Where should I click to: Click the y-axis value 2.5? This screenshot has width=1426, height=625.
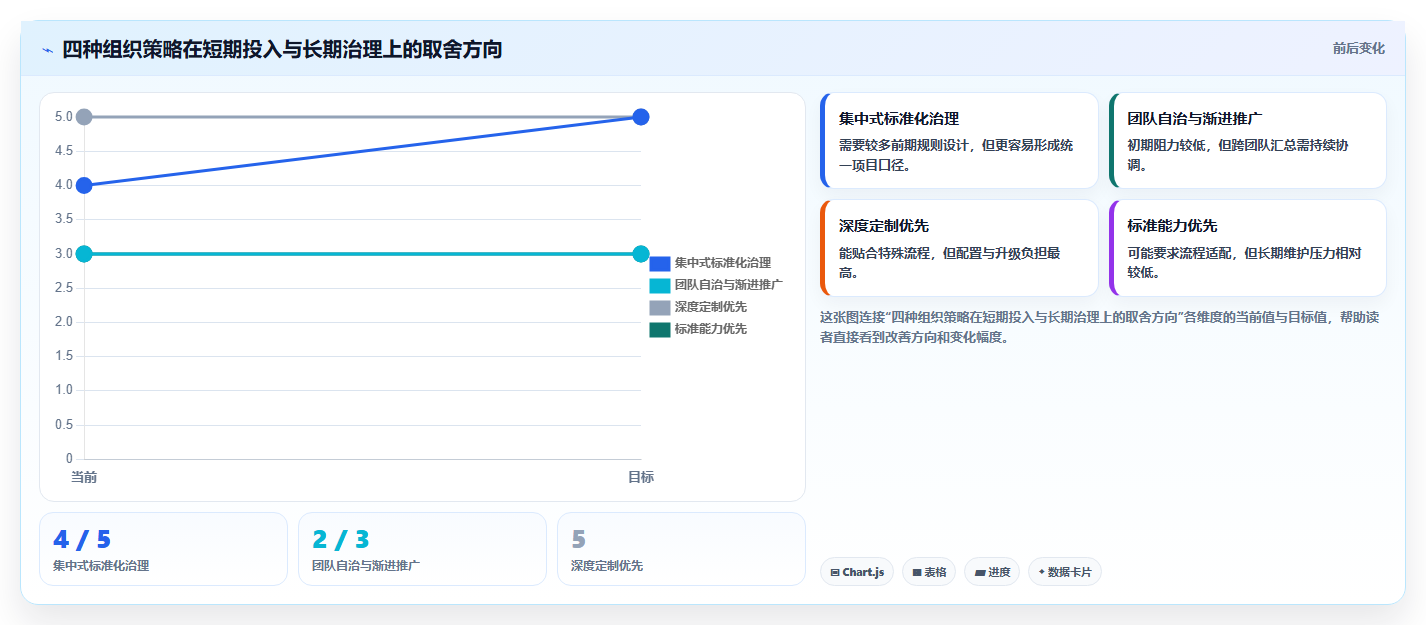[63, 288]
